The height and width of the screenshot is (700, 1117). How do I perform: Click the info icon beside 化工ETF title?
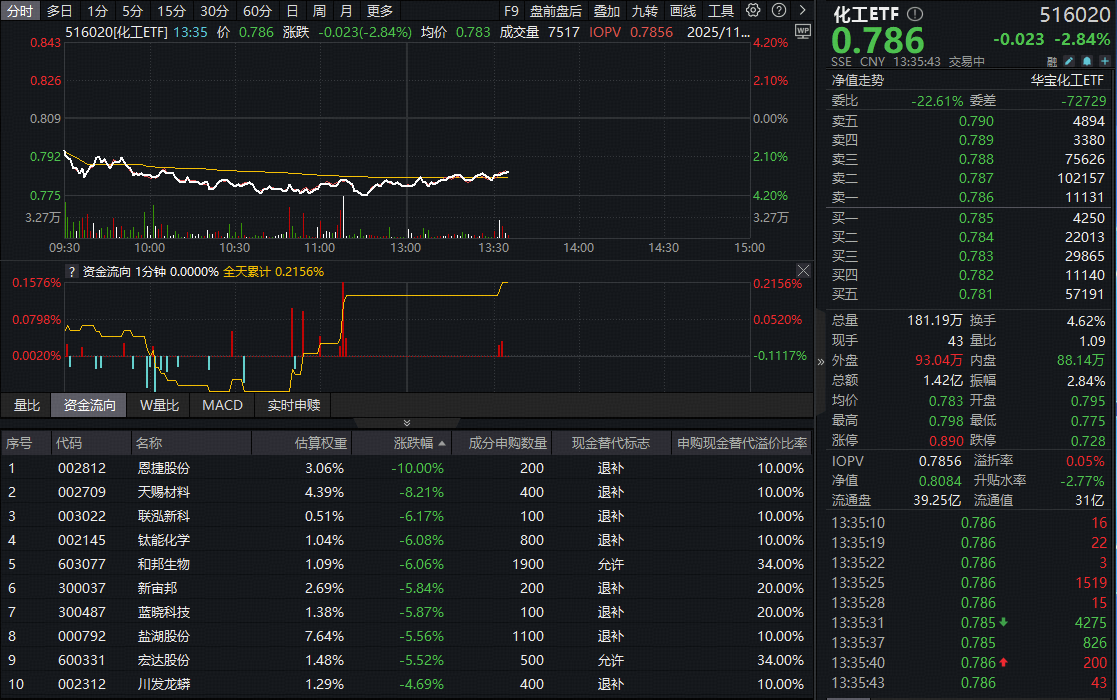[x=915, y=15]
